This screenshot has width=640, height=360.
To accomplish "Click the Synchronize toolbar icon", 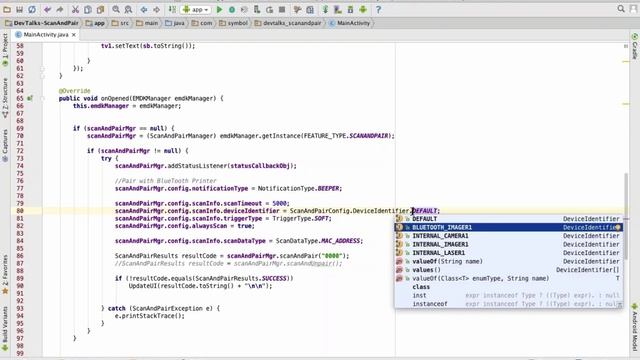I will pyautogui.click(x=32, y=9).
